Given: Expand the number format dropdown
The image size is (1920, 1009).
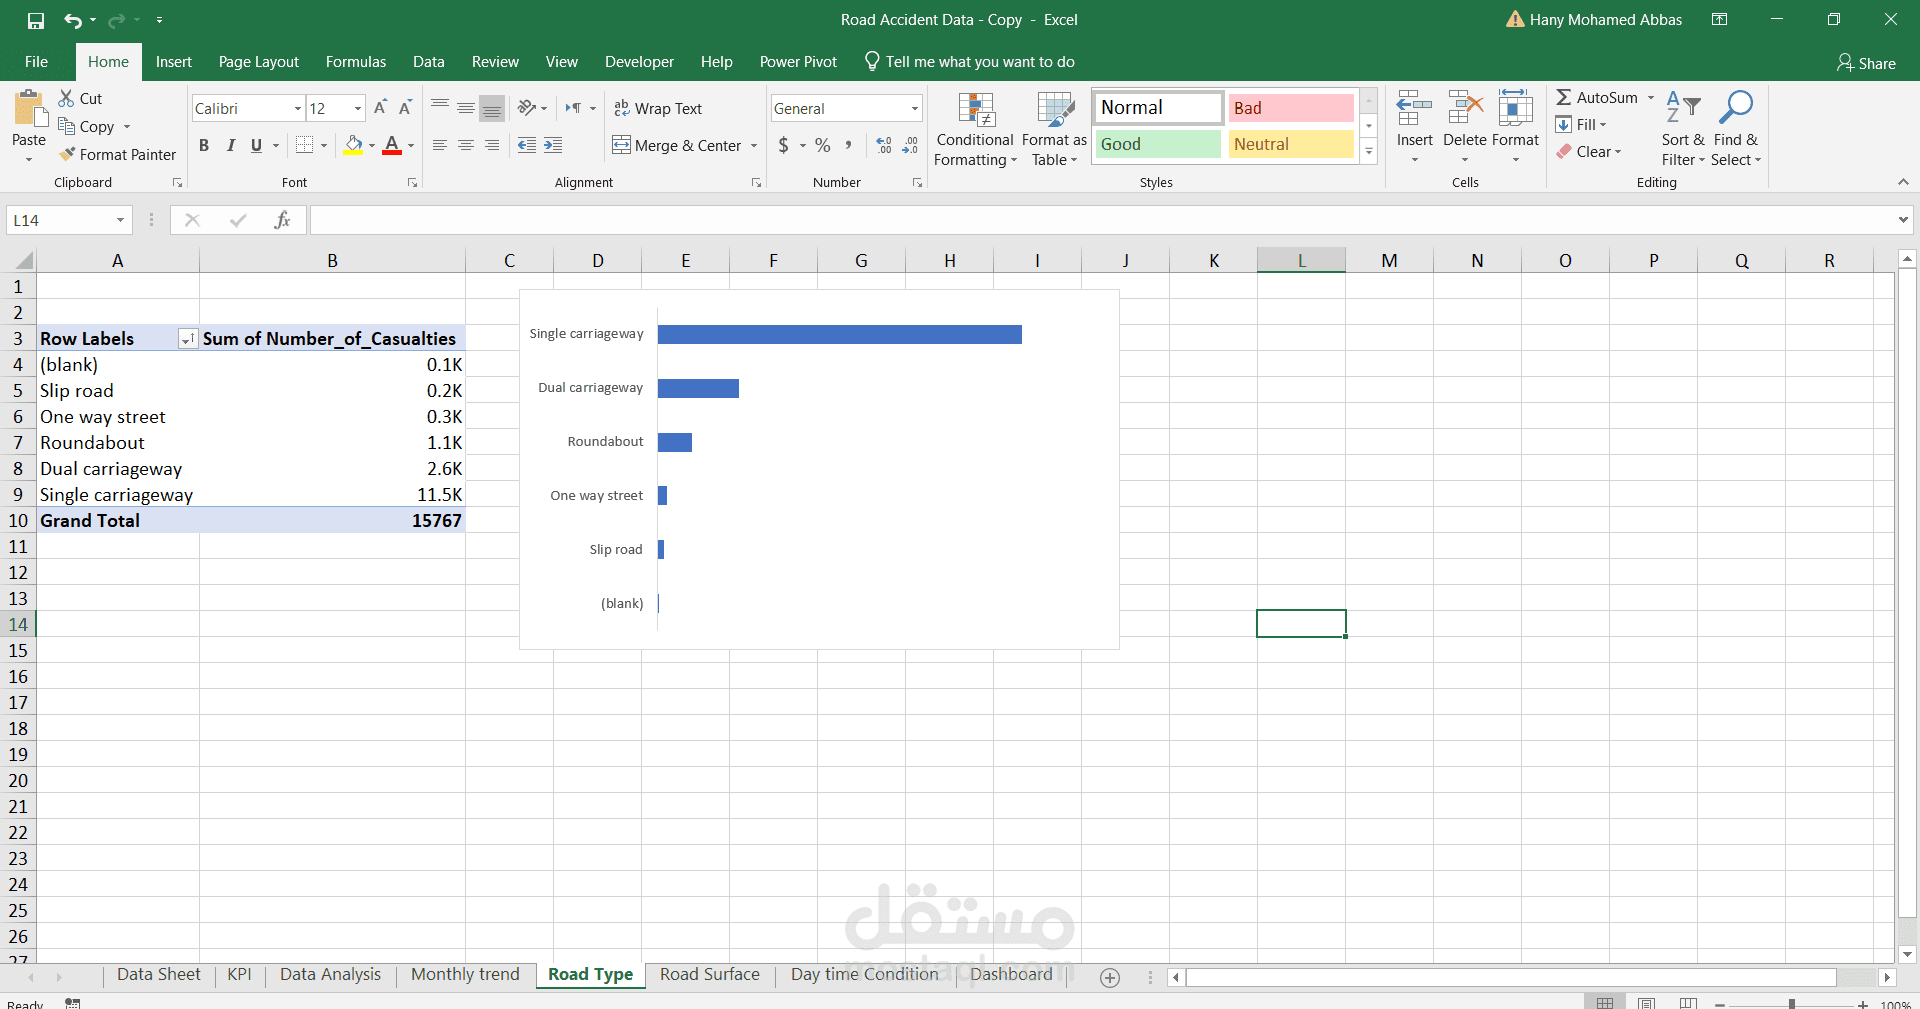Looking at the screenshot, I should tap(914, 108).
